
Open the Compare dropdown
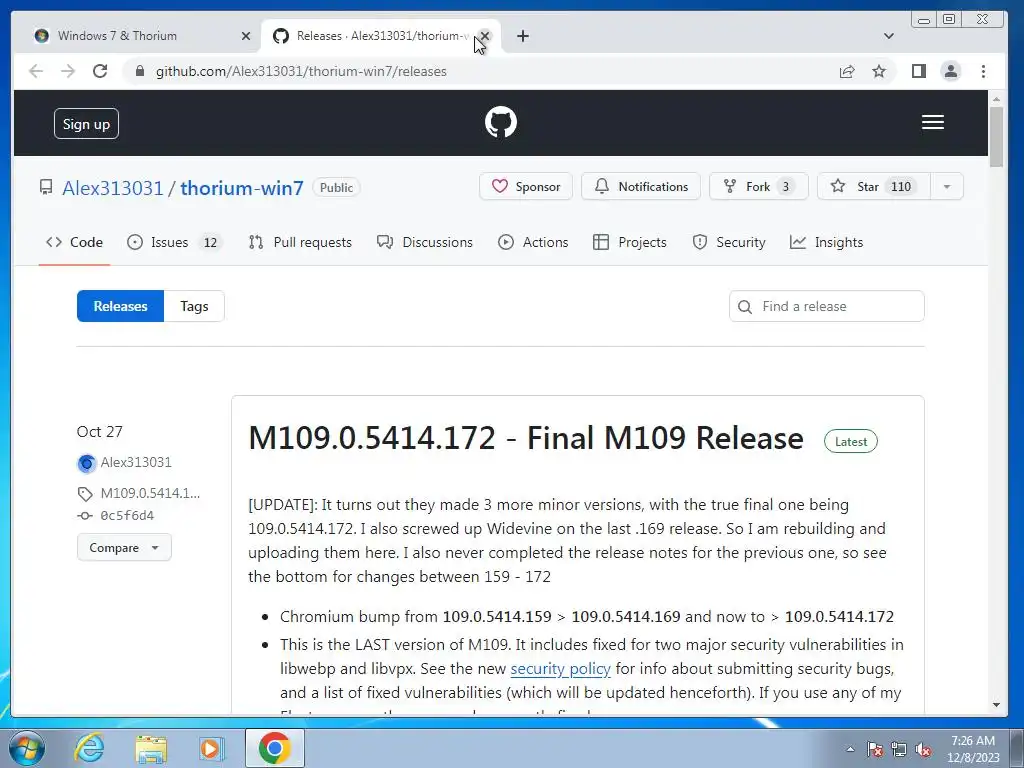124,547
